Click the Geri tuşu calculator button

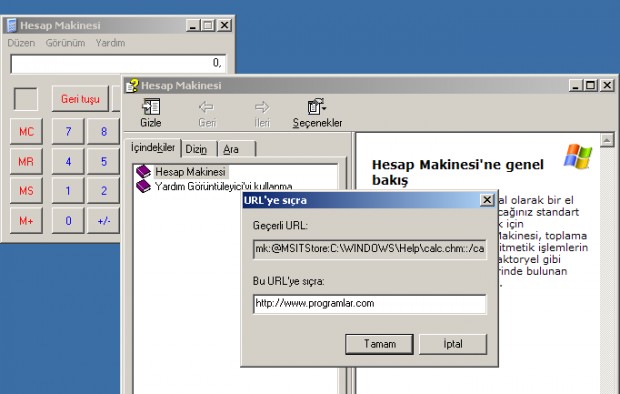tap(80, 99)
